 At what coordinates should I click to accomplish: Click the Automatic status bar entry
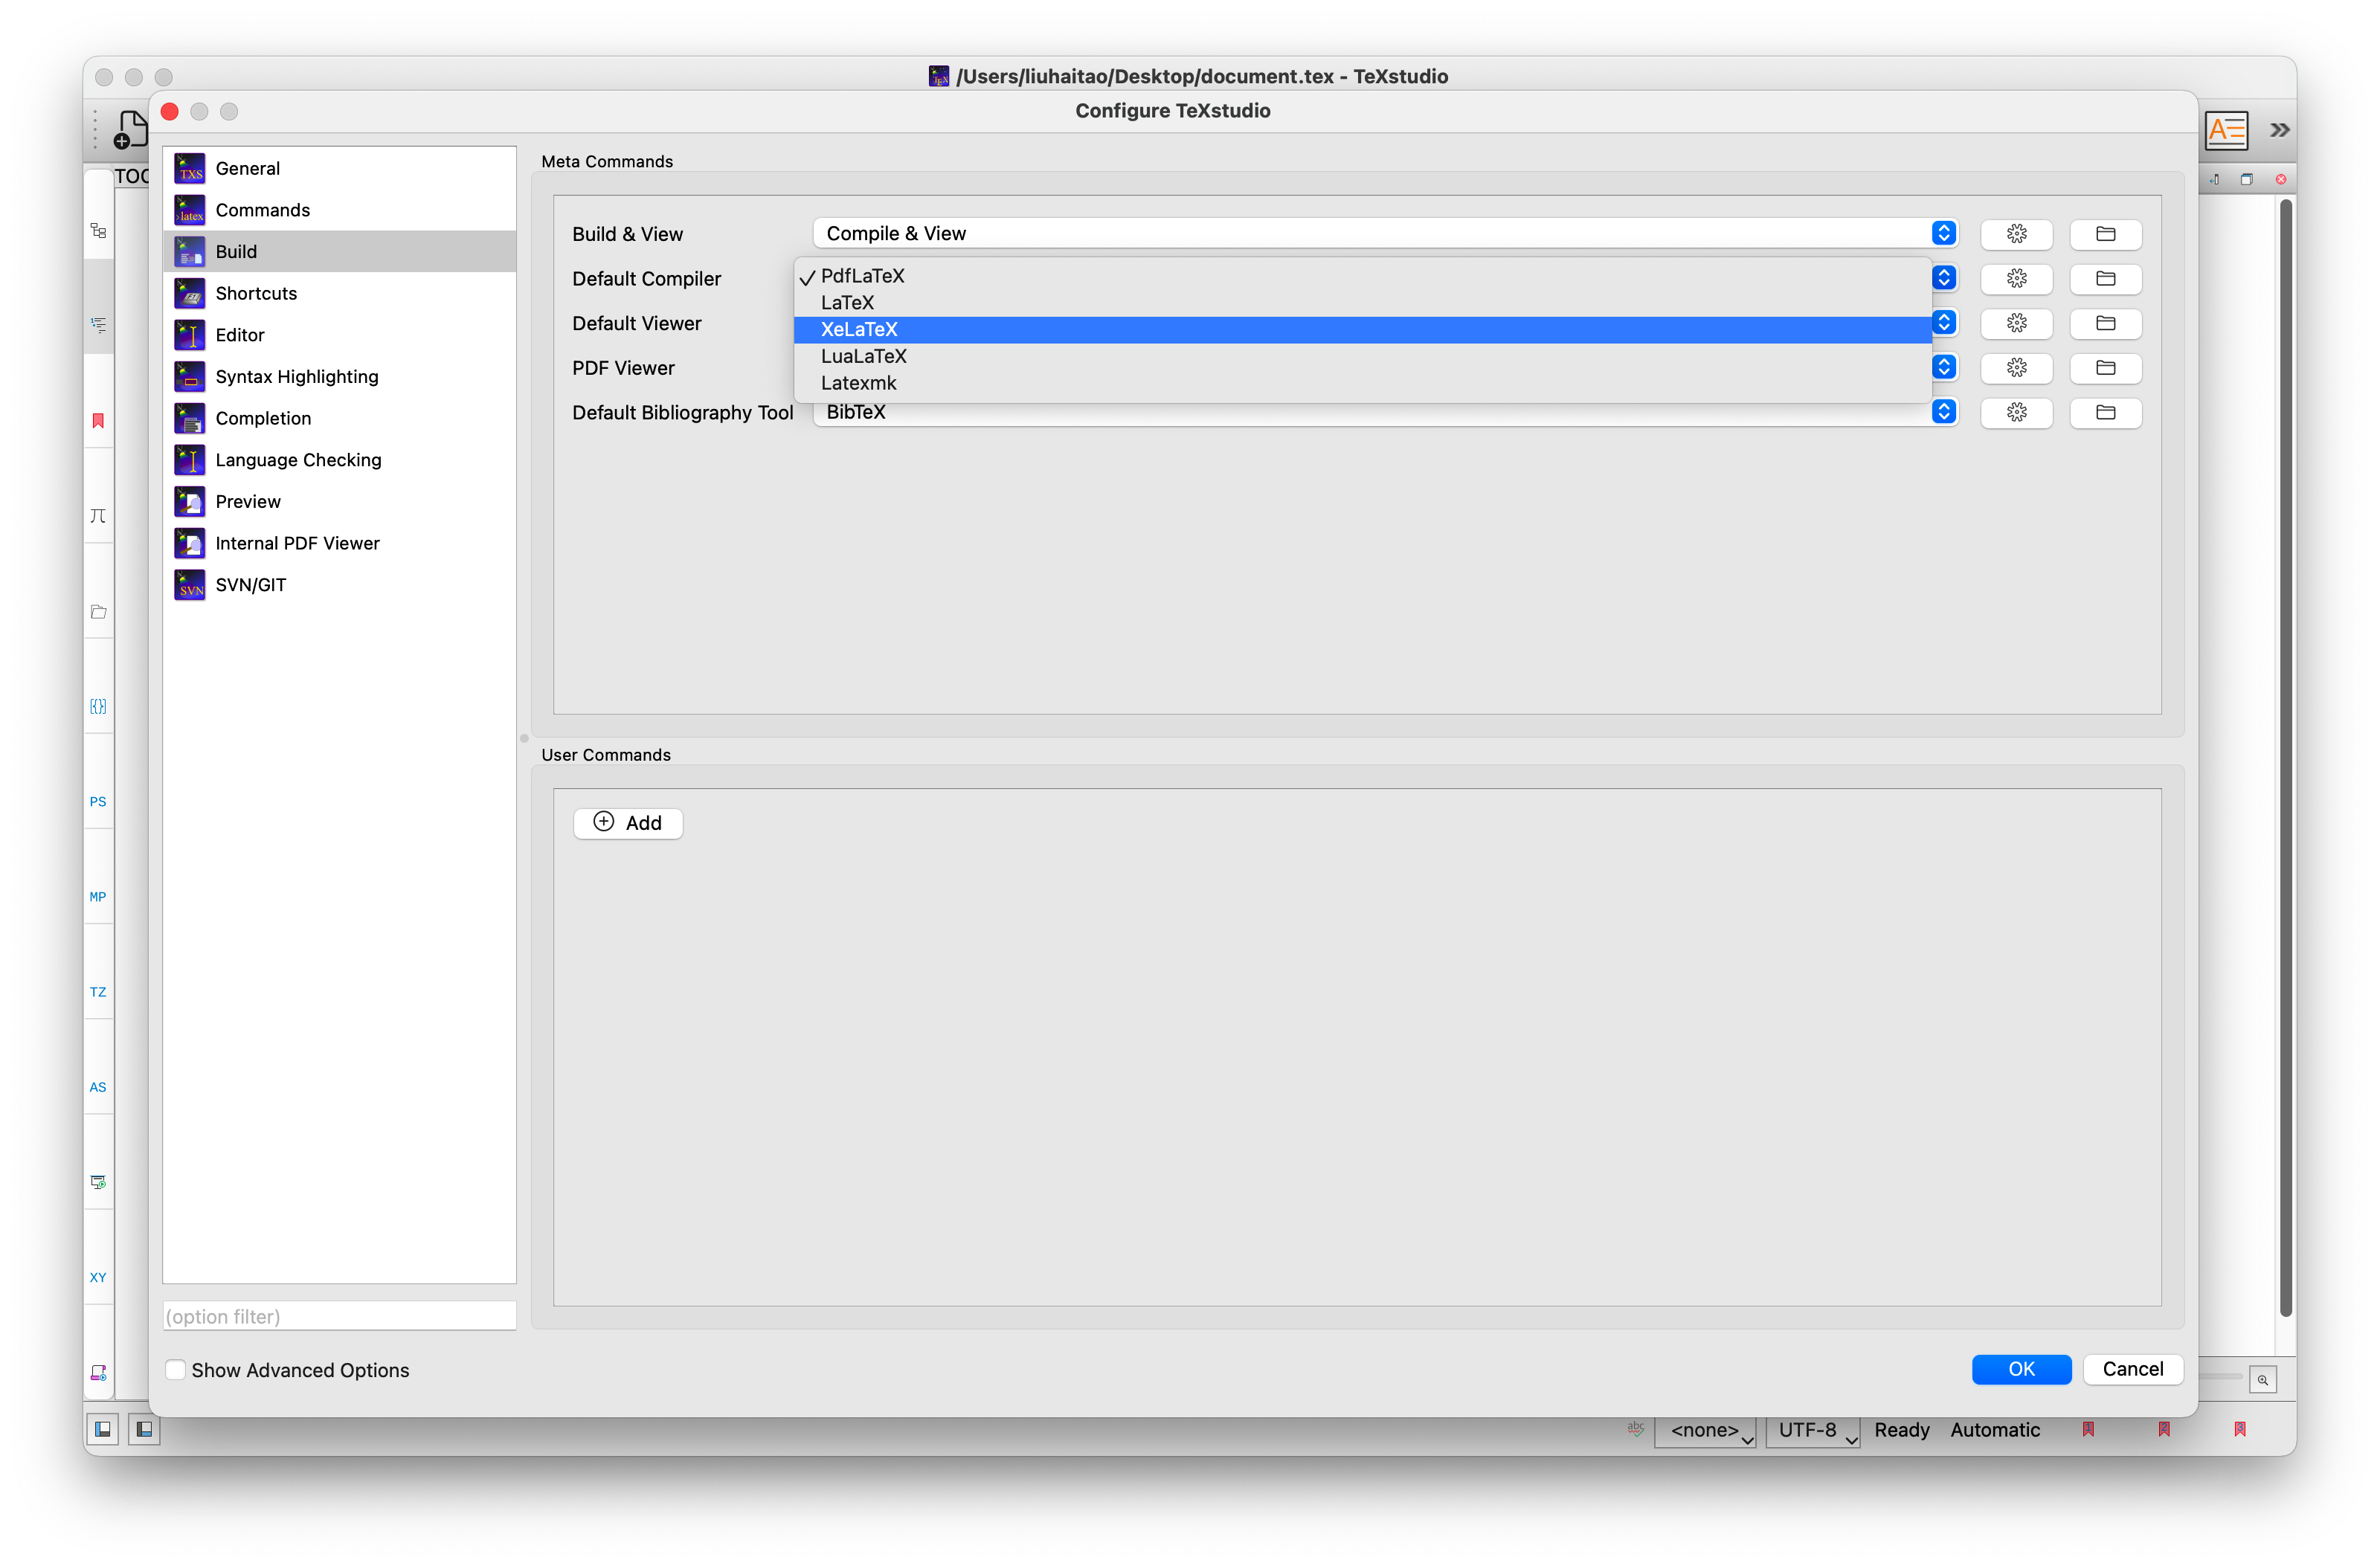click(1995, 1431)
